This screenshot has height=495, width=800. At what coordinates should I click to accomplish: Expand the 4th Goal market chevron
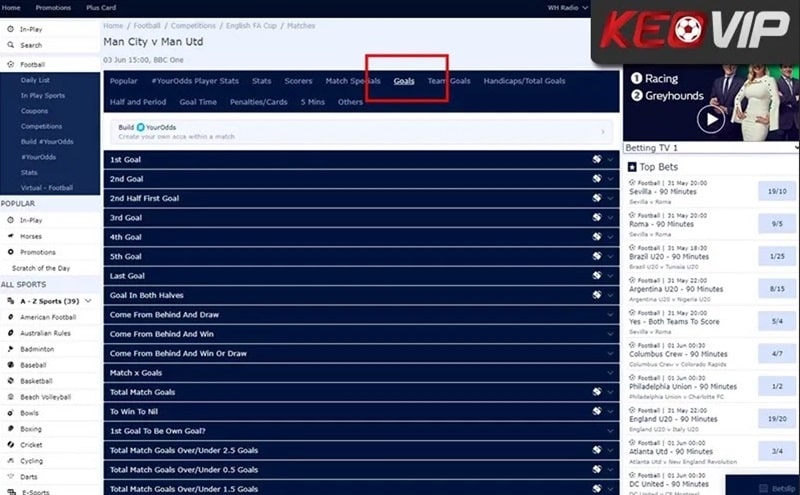tap(610, 237)
